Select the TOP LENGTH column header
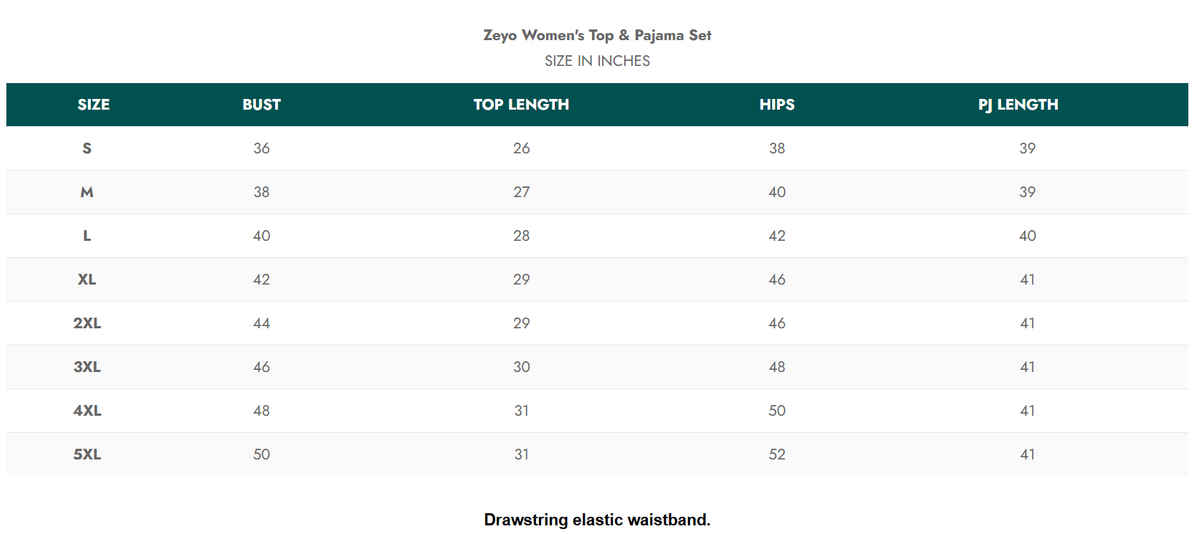The width and height of the screenshot is (1200, 534). (521, 104)
